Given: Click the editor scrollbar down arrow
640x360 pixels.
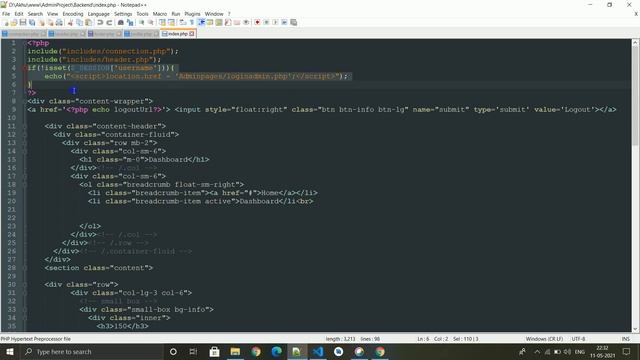Looking at the screenshot, I should [x=635, y=329].
